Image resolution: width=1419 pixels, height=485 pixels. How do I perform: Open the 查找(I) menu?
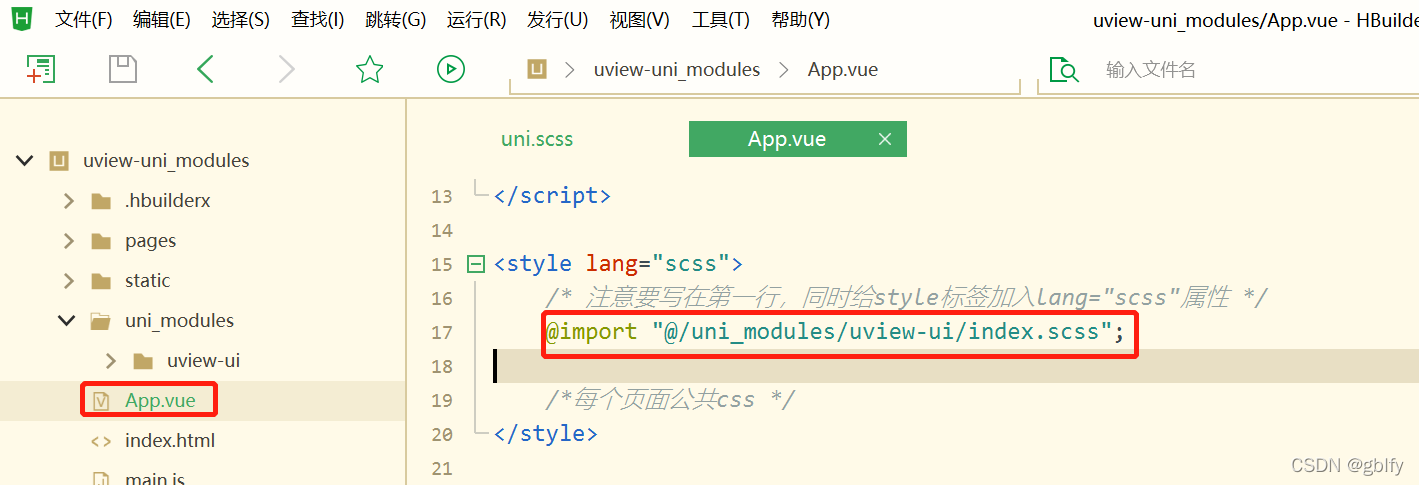(317, 20)
